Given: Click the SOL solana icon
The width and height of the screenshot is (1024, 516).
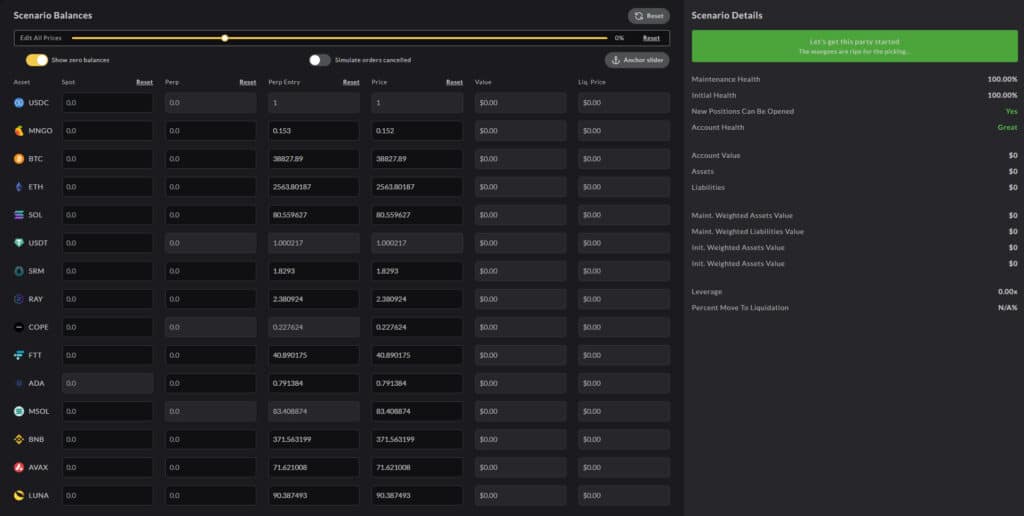Looking at the screenshot, I should 19,215.
